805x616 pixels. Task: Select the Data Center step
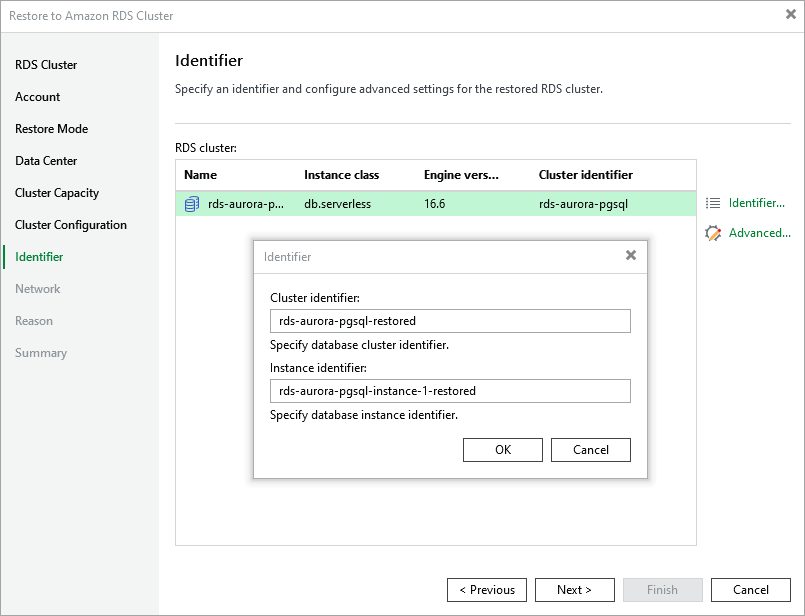pos(46,161)
